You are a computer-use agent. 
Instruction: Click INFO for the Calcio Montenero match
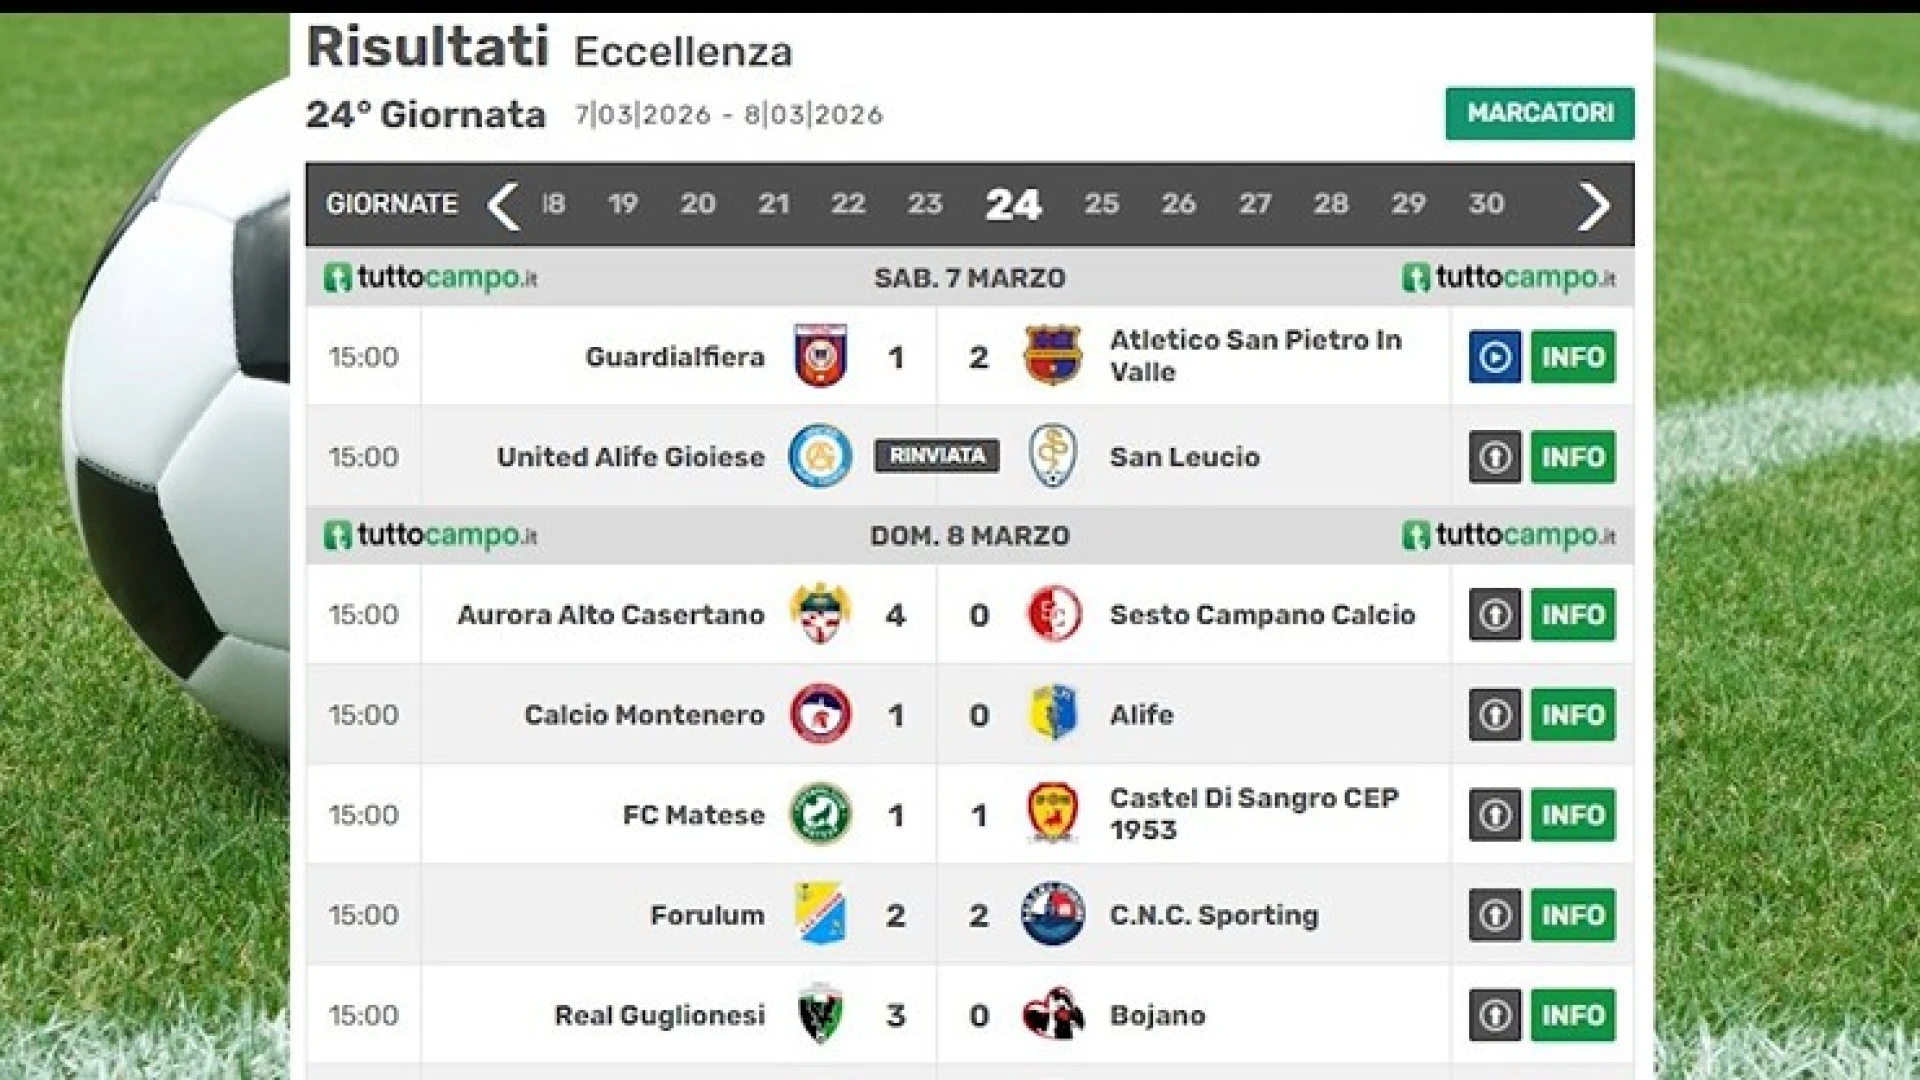1572,714
